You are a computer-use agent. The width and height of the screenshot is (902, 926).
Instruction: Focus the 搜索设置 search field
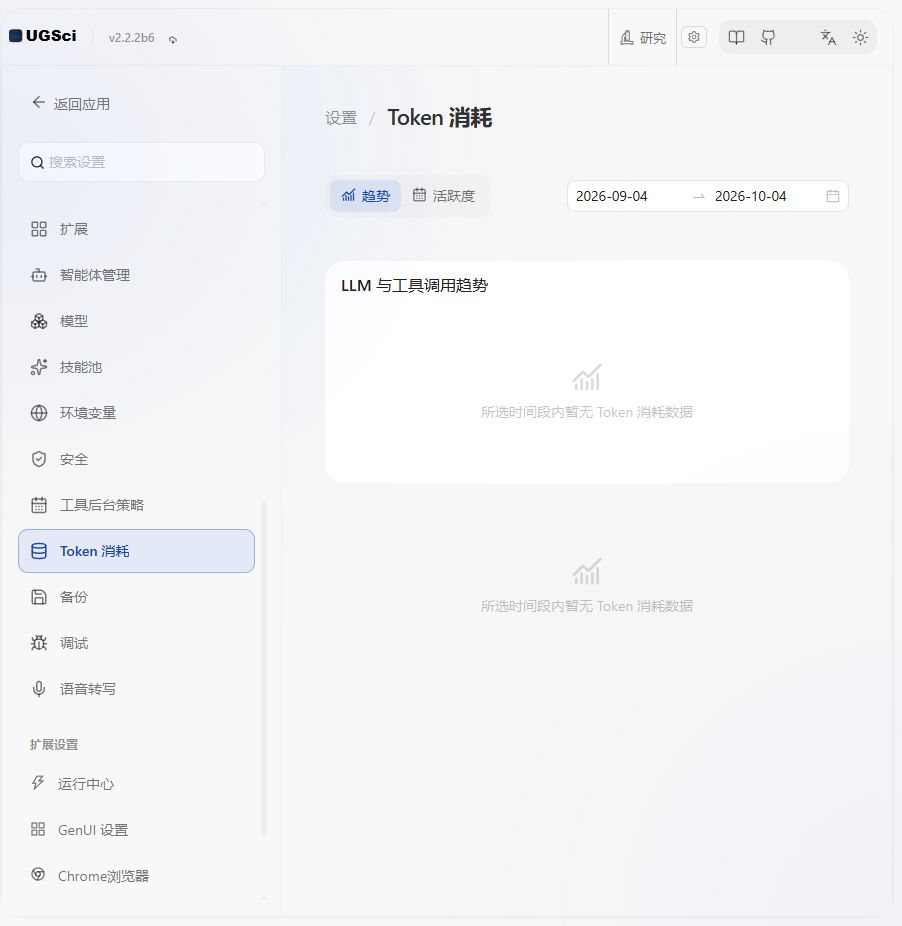[x=142, y=162]
